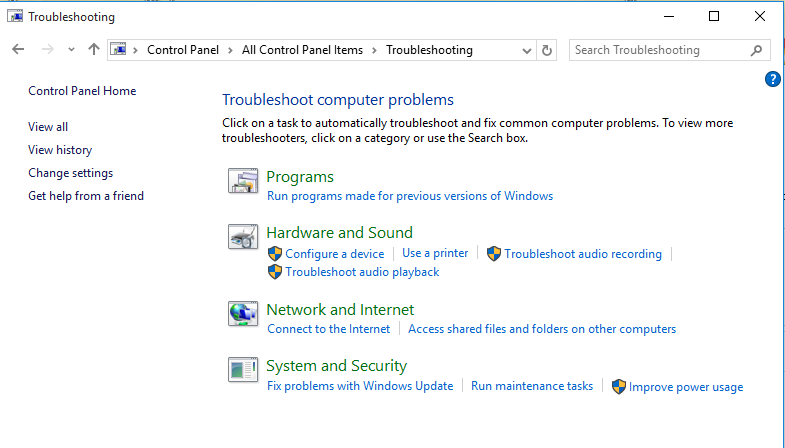This screenshot has height=448, width=785.
Task: Open Change settings link
Action: [x=71, y=173]
